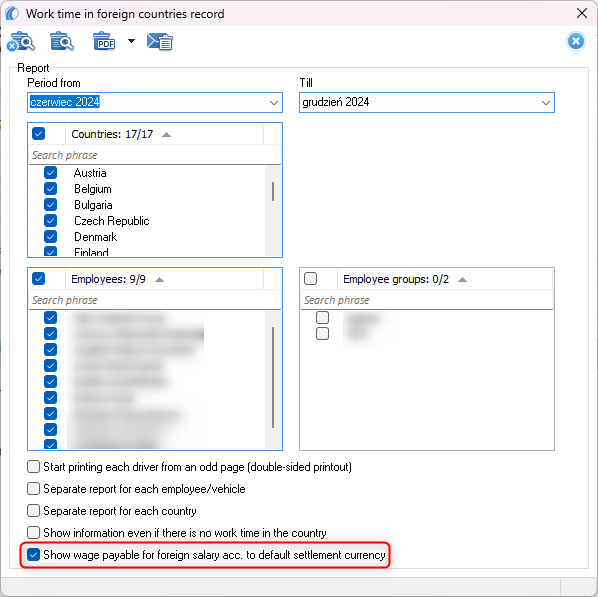Expand the PDF export options arrow
Screen dimensions: 598x597
click(x=131, y=41)
